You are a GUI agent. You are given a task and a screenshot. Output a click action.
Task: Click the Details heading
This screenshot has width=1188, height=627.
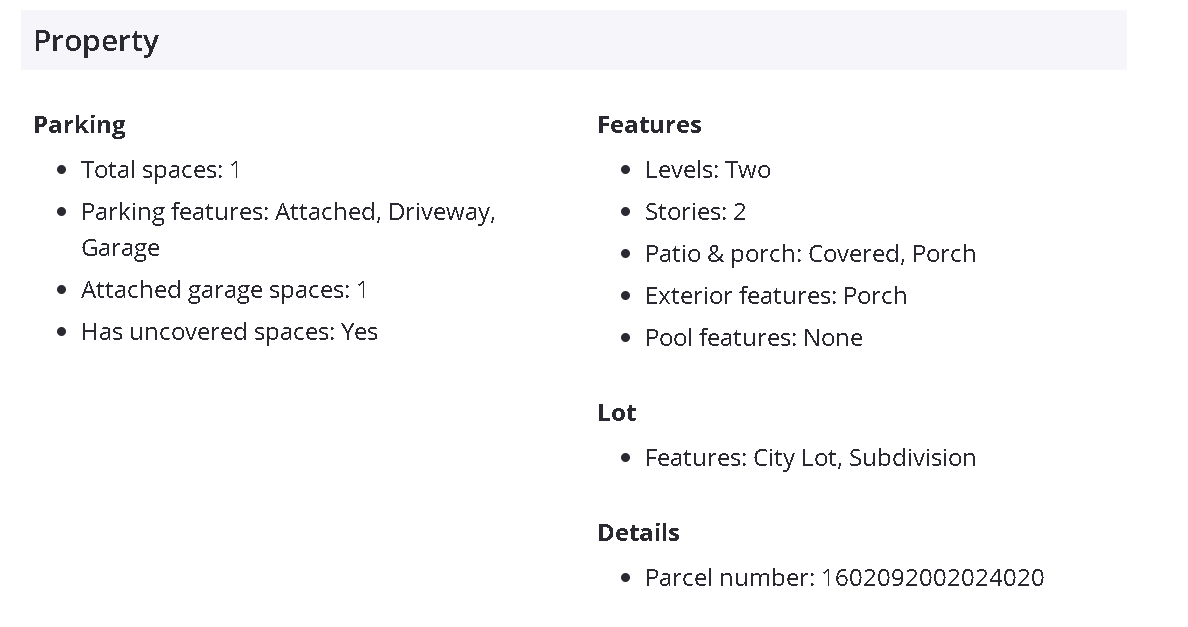coord(638,533)
